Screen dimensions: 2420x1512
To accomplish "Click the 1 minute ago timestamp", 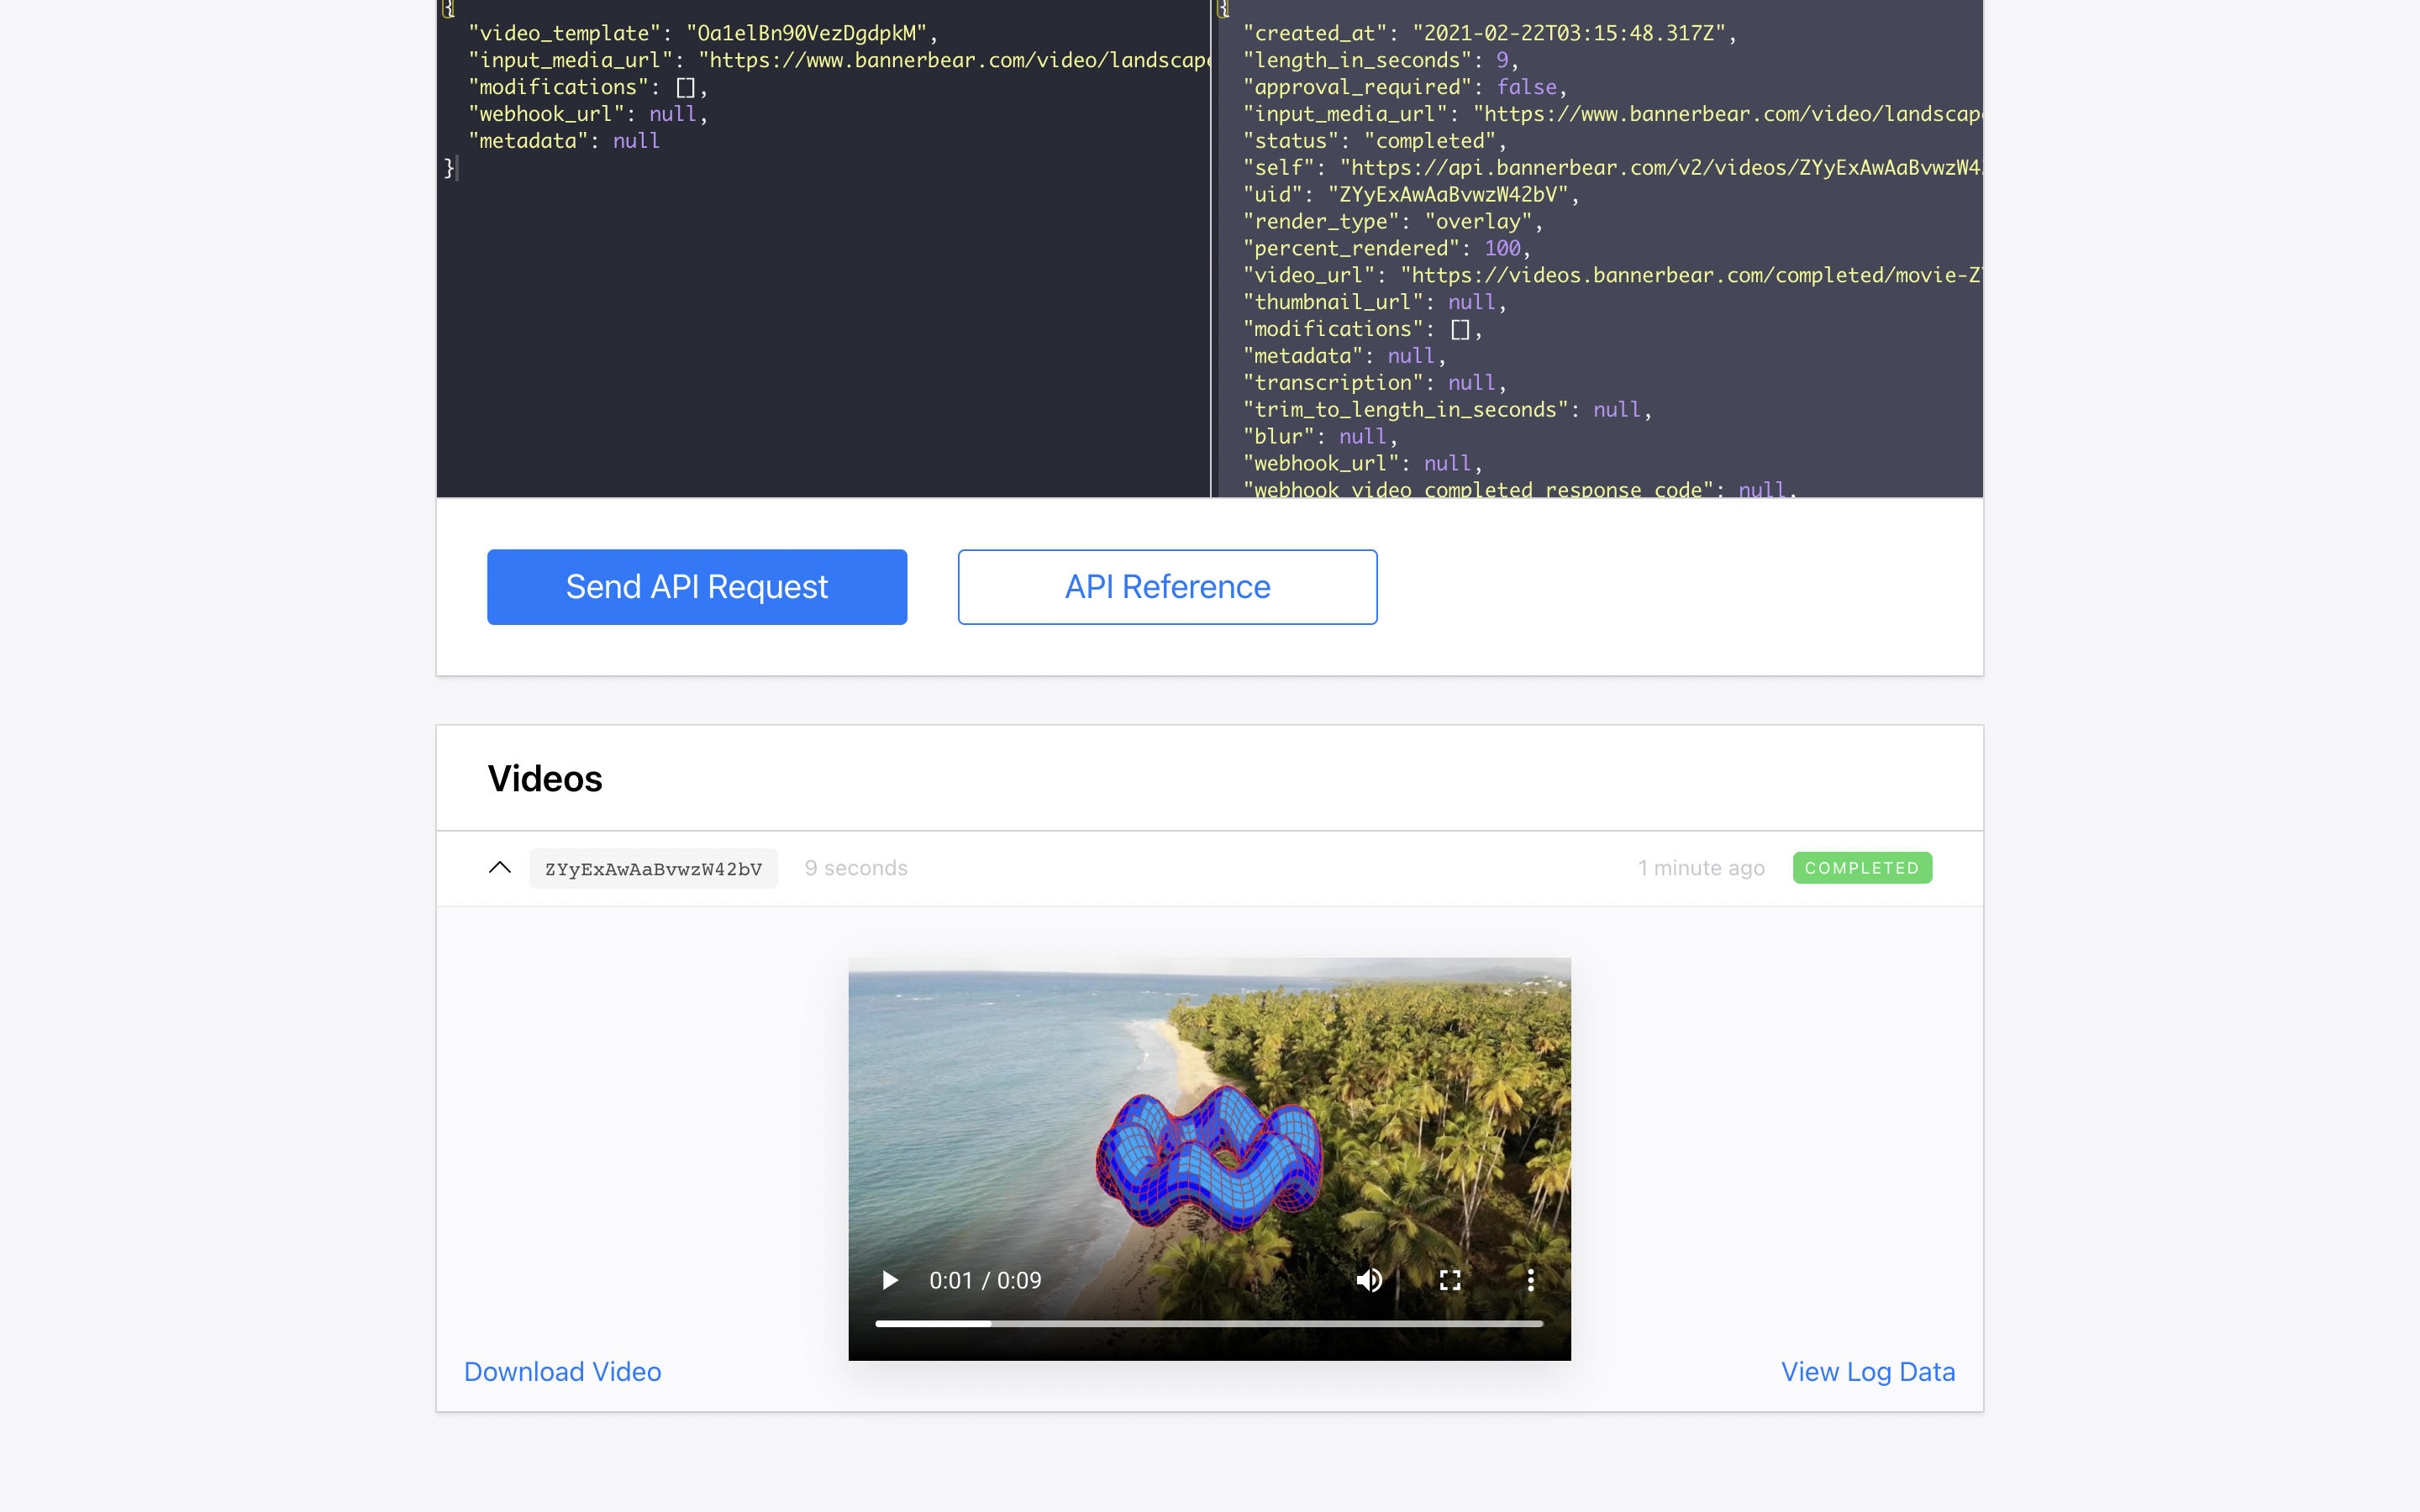I will [1701, 868].
